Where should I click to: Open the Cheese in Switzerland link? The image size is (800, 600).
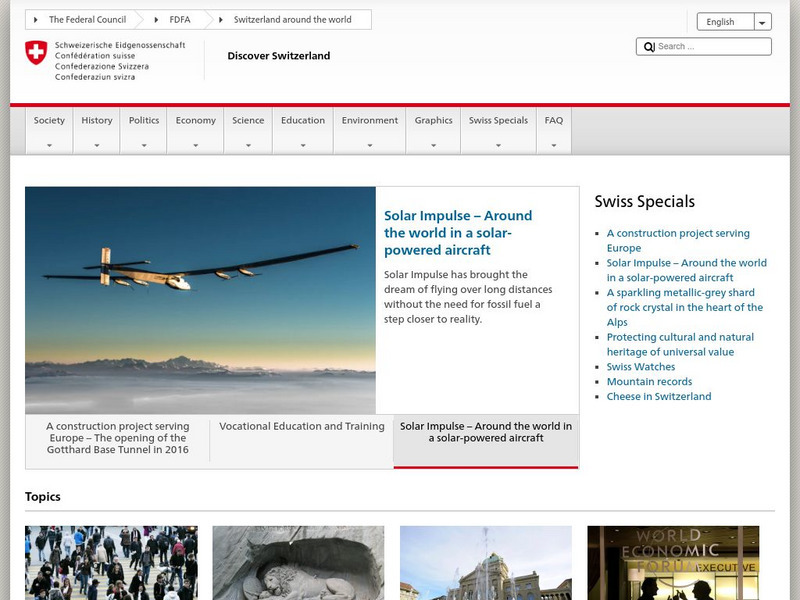point(659,396)
